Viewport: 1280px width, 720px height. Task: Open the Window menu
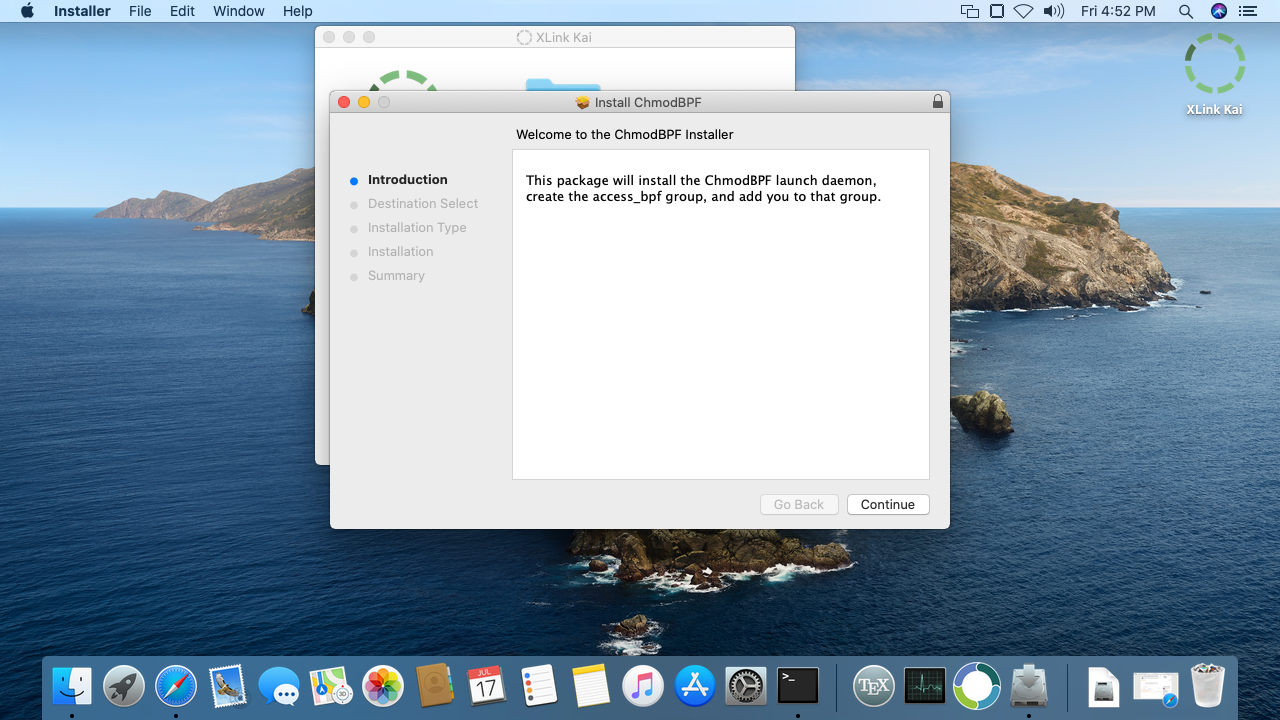pyautogui.click(x=238, y=11)
